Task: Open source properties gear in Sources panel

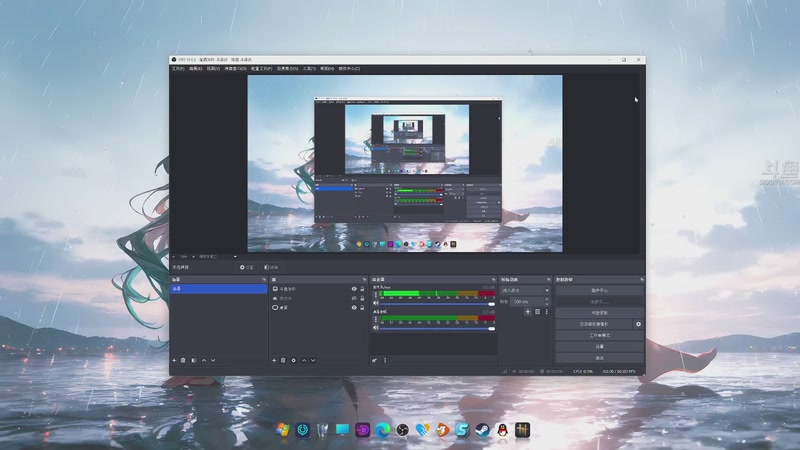Action: coord(293,360)
